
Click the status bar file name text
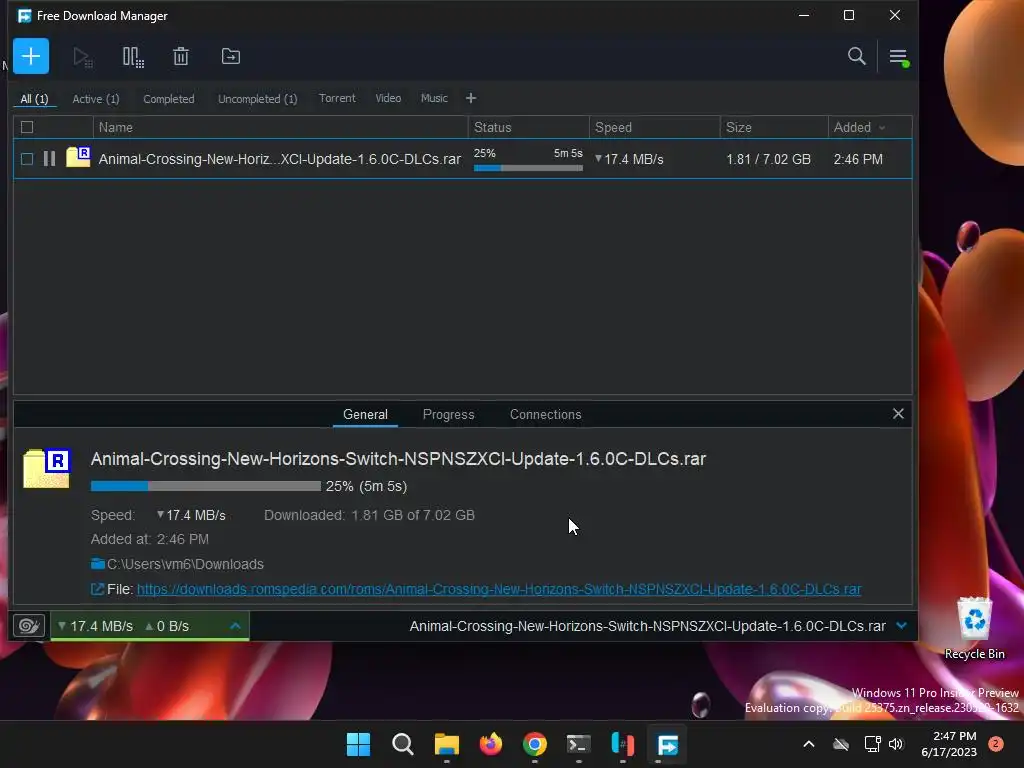647,626
